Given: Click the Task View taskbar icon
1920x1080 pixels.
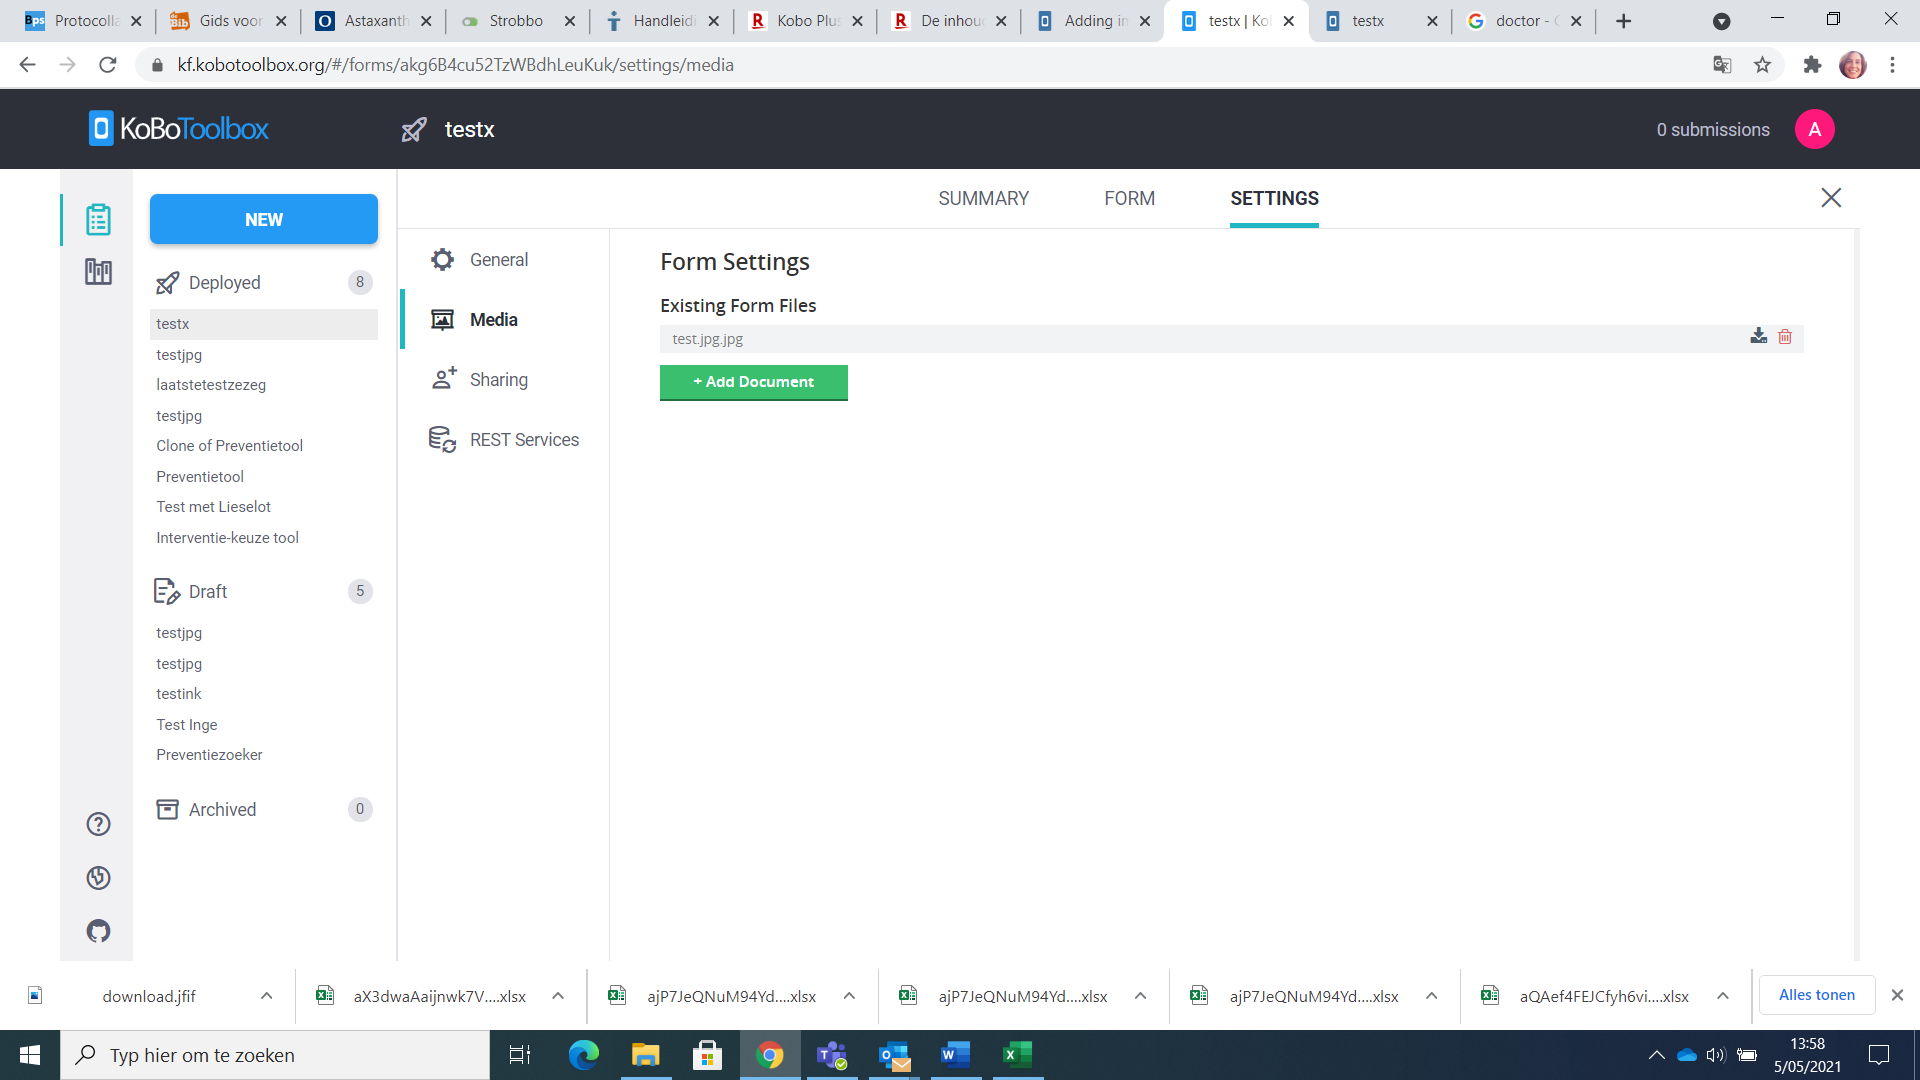Looking at the screenshot, I should click(520, 1055).
